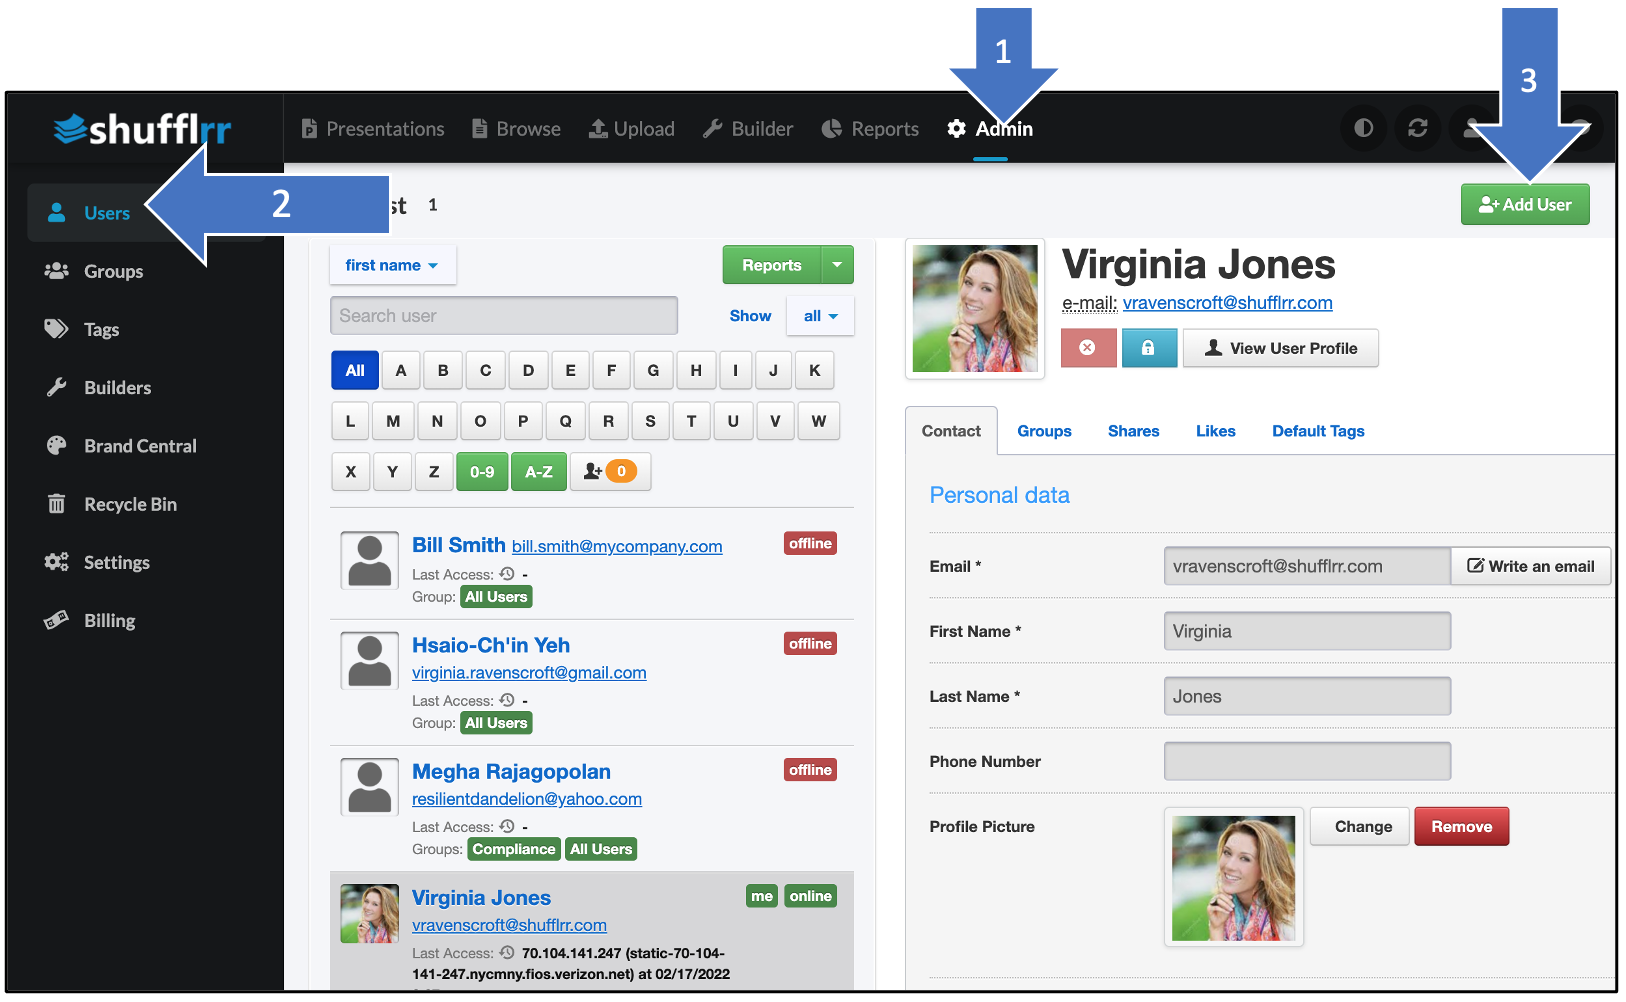
Task: Open the Show all filter dropdown
Action: [x=820, y=316]
